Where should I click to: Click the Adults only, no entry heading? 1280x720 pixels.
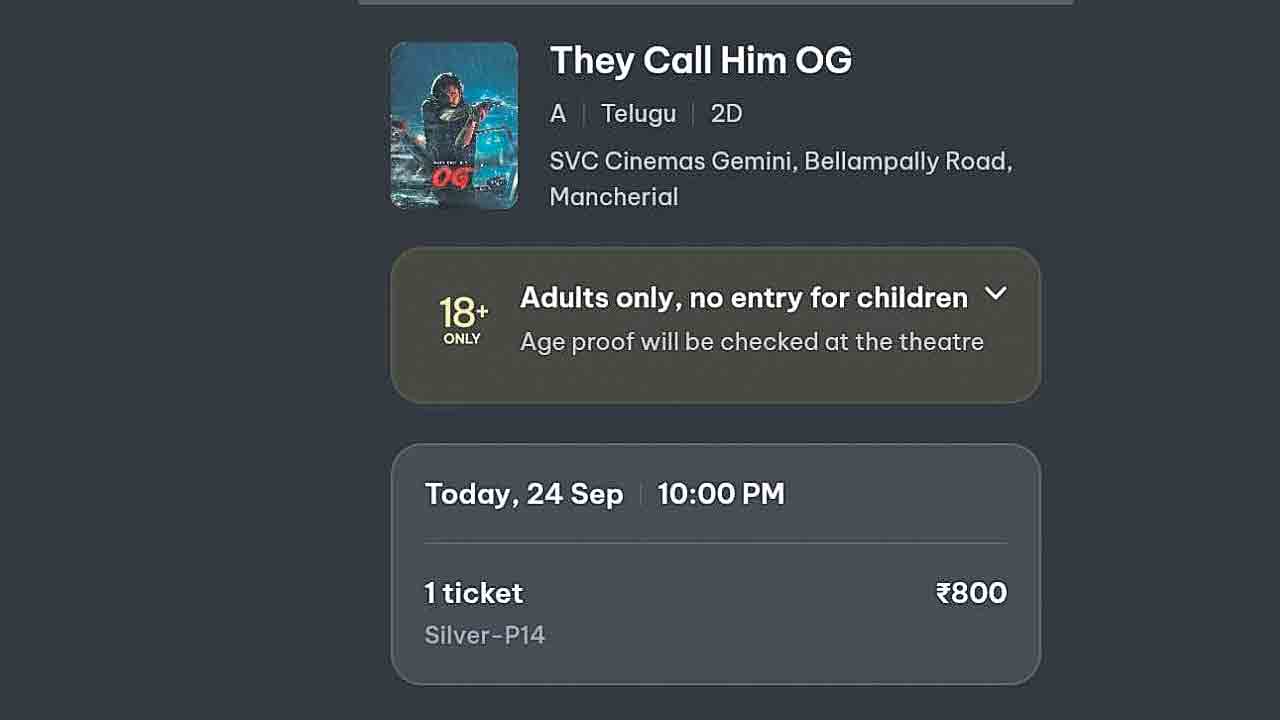[x=743, y=297]
